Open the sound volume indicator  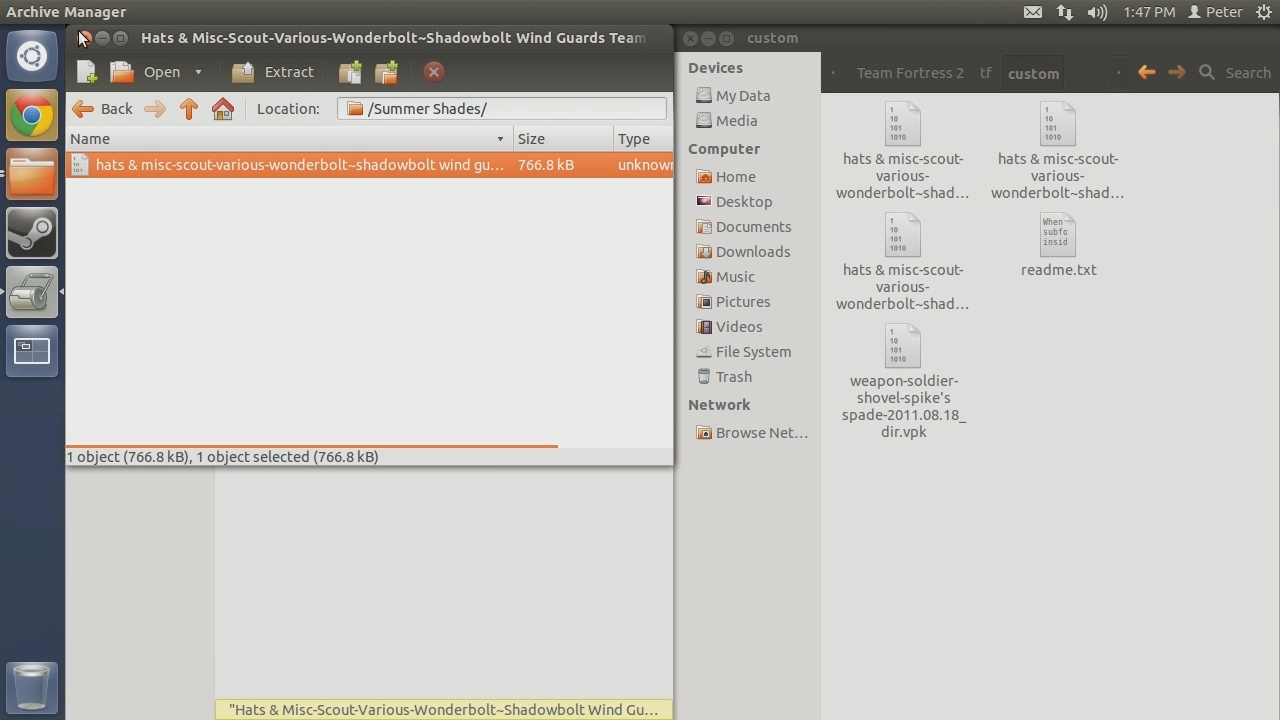pyautogui.click(x=1097, y=12)
